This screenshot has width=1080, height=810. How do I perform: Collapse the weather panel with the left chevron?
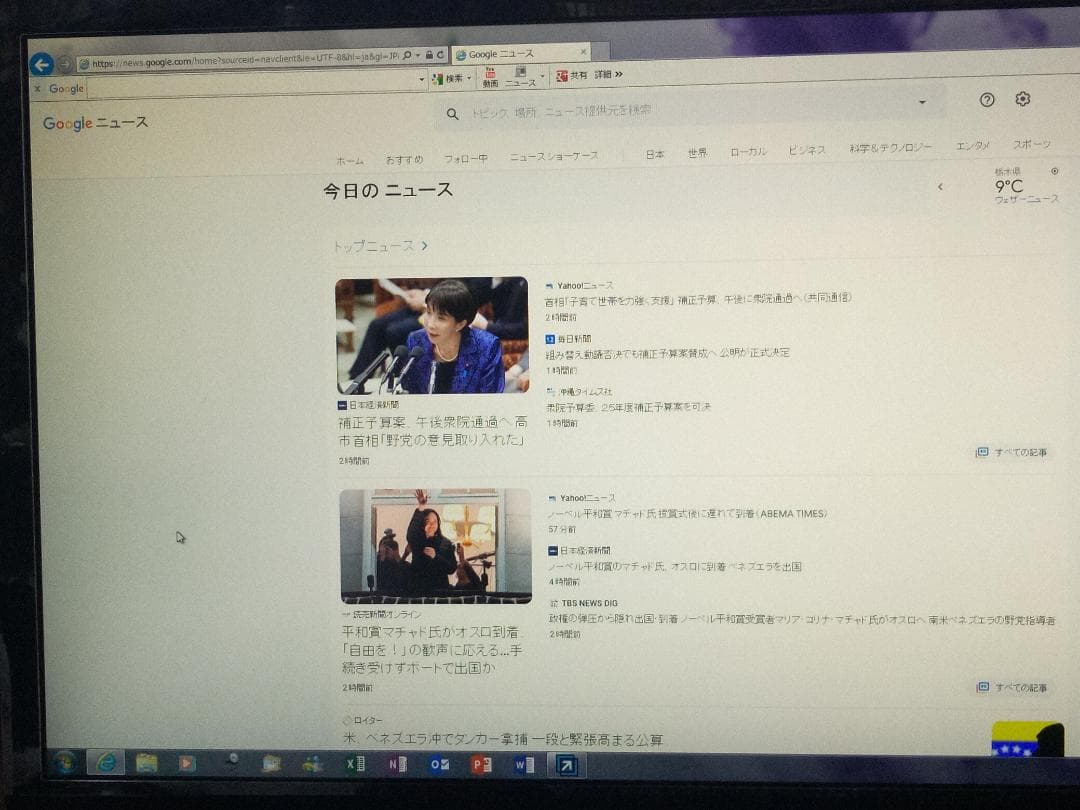(x=940, y=187)
